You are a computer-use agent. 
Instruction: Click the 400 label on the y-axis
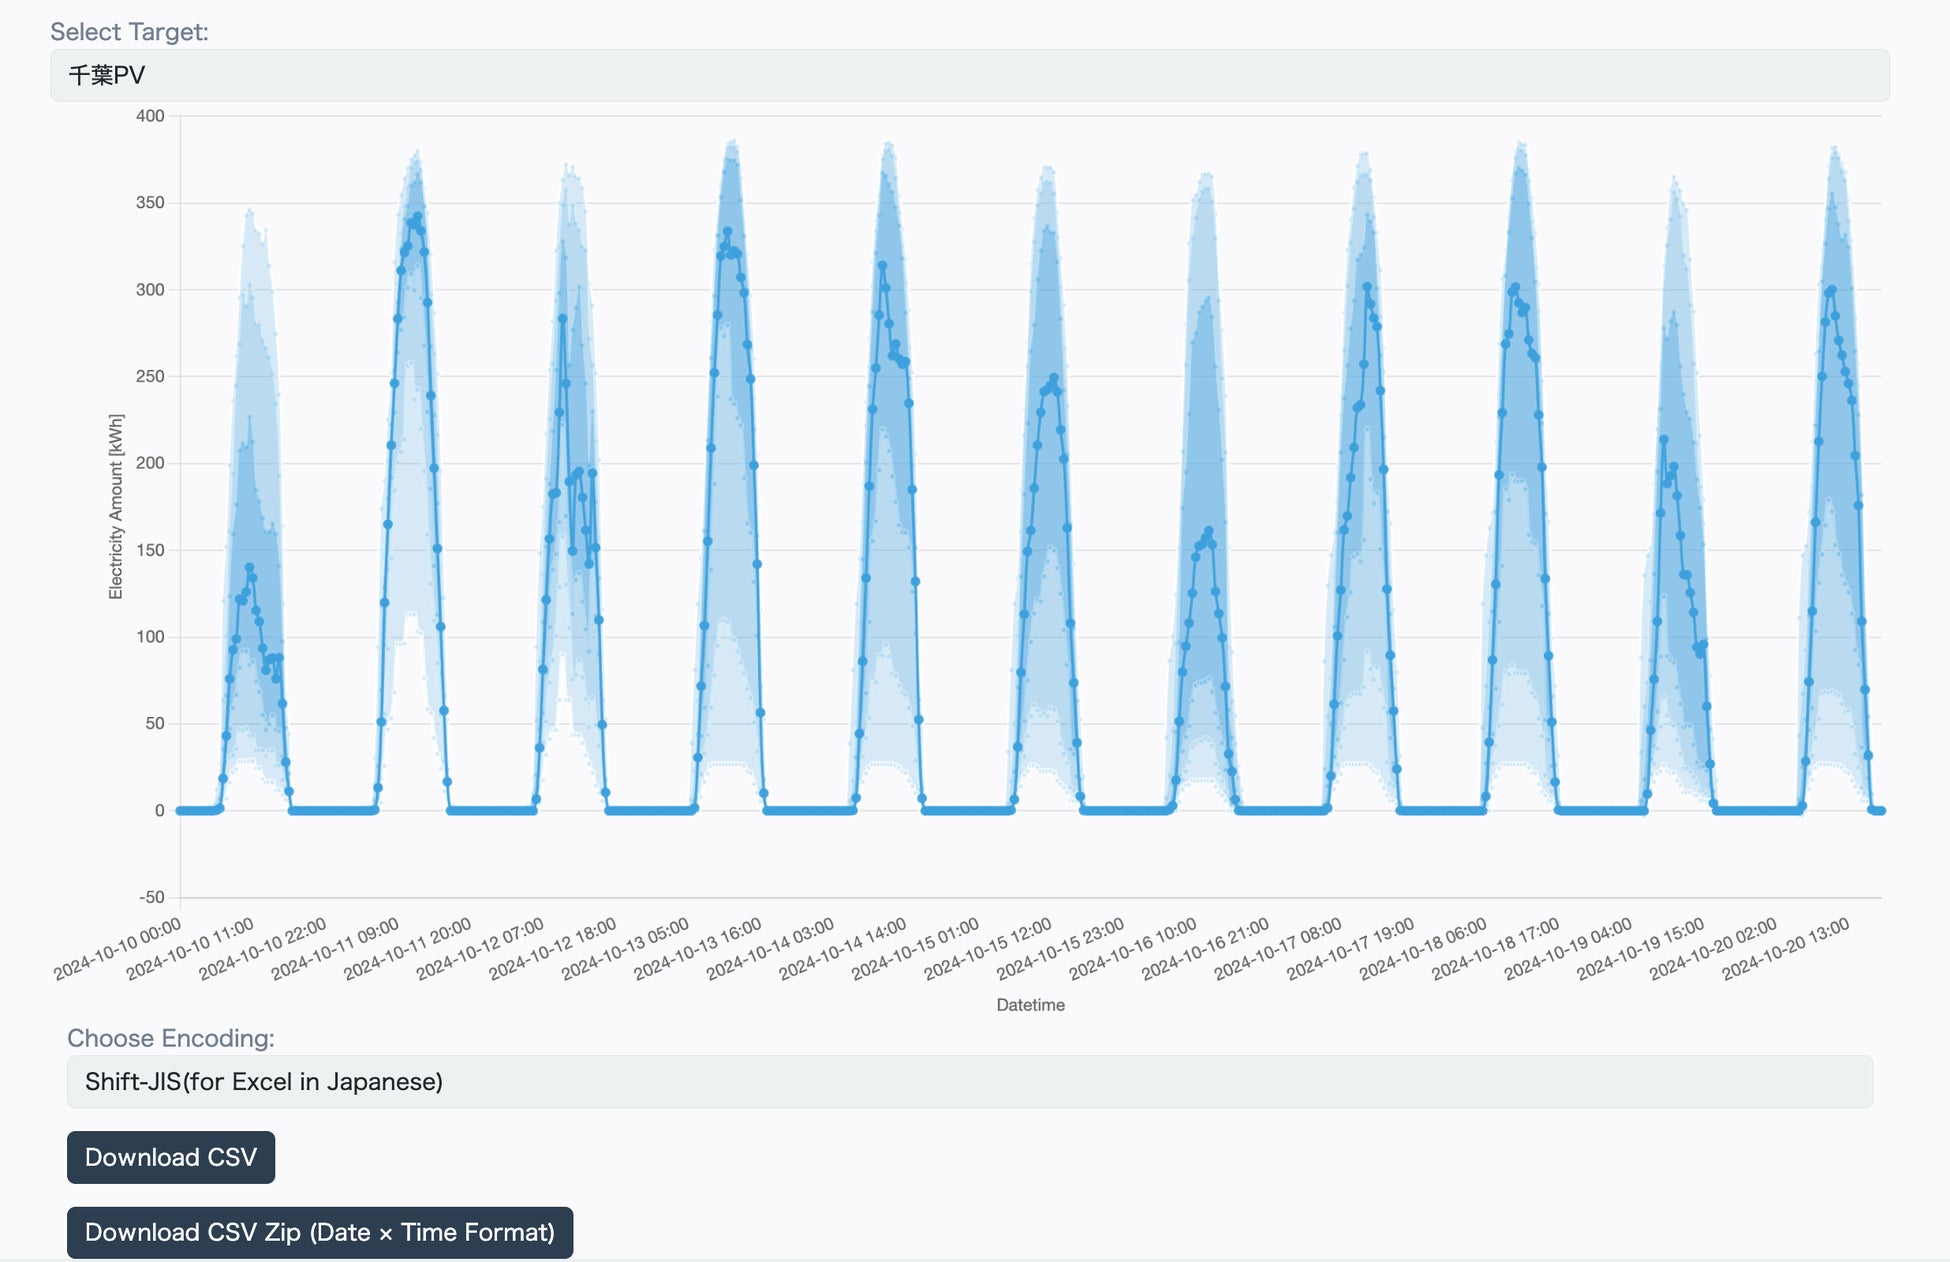click(x=150, y=116)
